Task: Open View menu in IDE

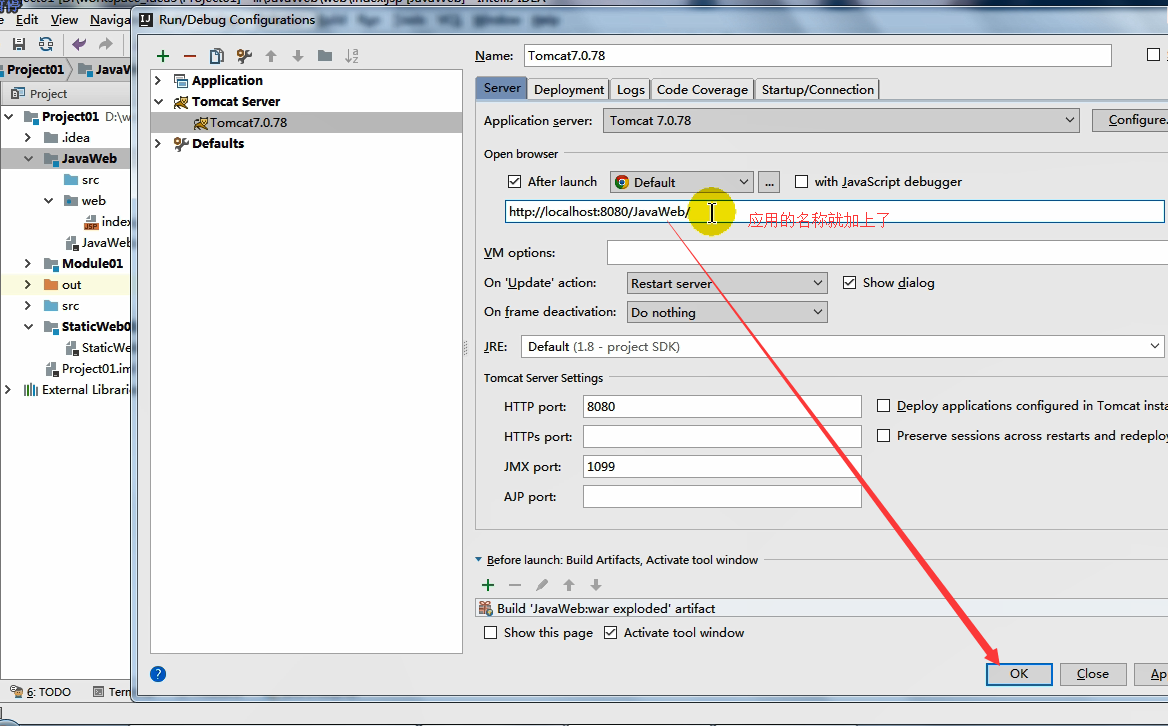Action: [x=64, y=20]
